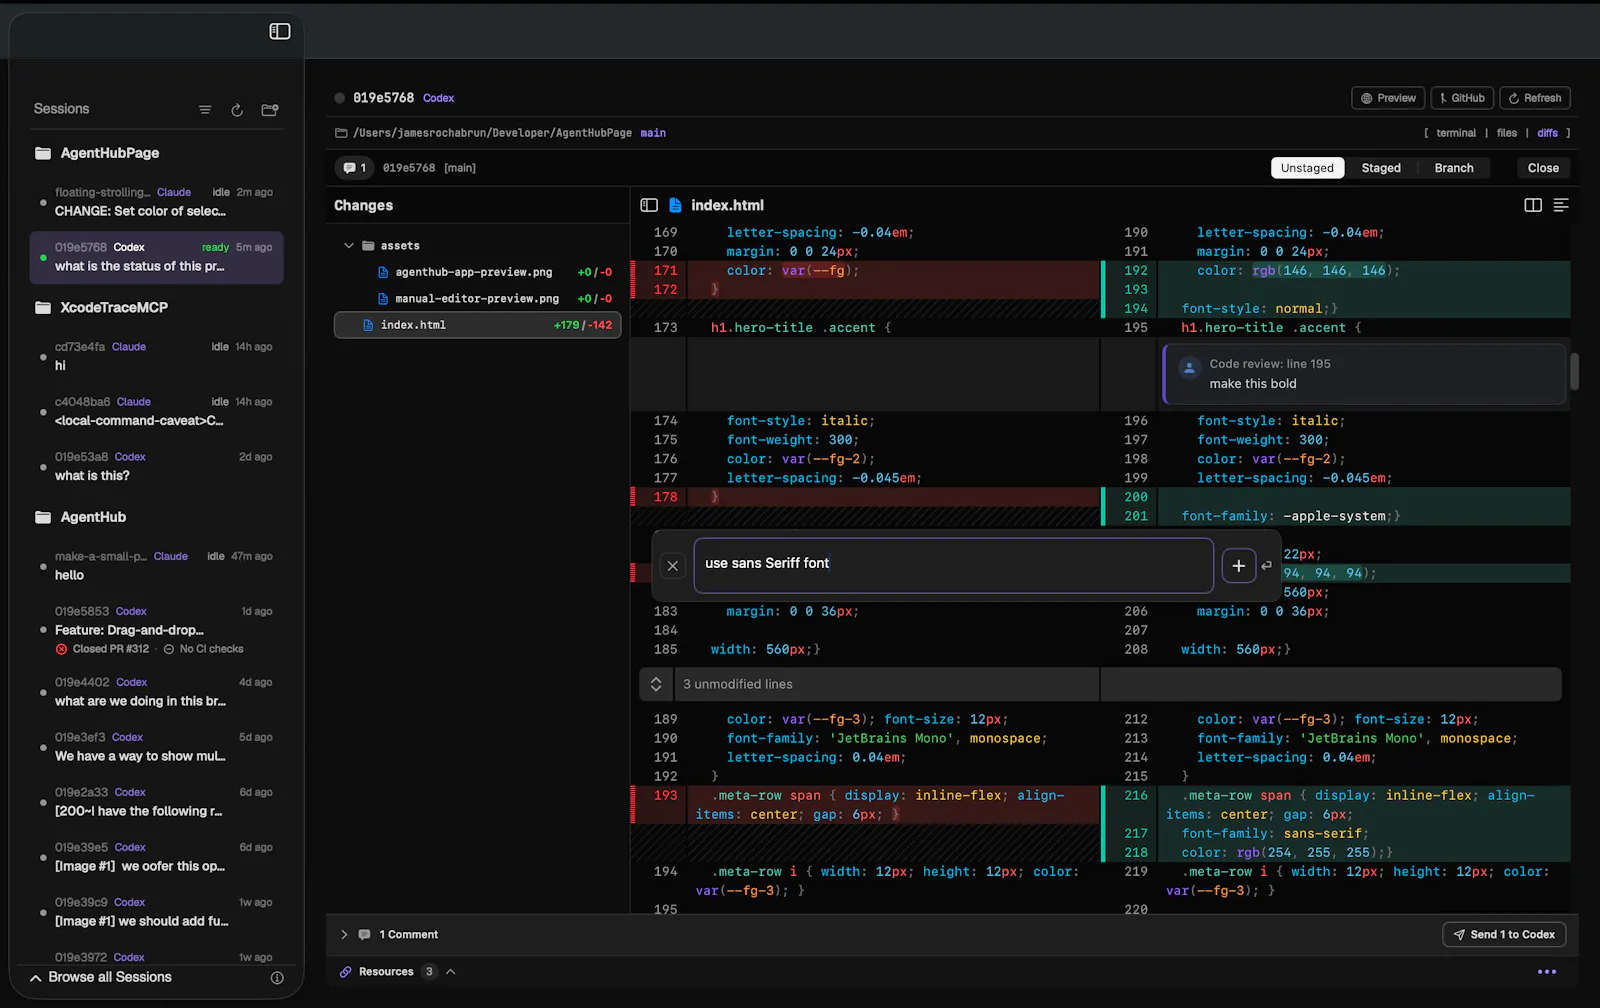Open the Preview button
The width and height of the screenshot is (1600, 1008).
pyautogui.click(x=1388, y=98)
